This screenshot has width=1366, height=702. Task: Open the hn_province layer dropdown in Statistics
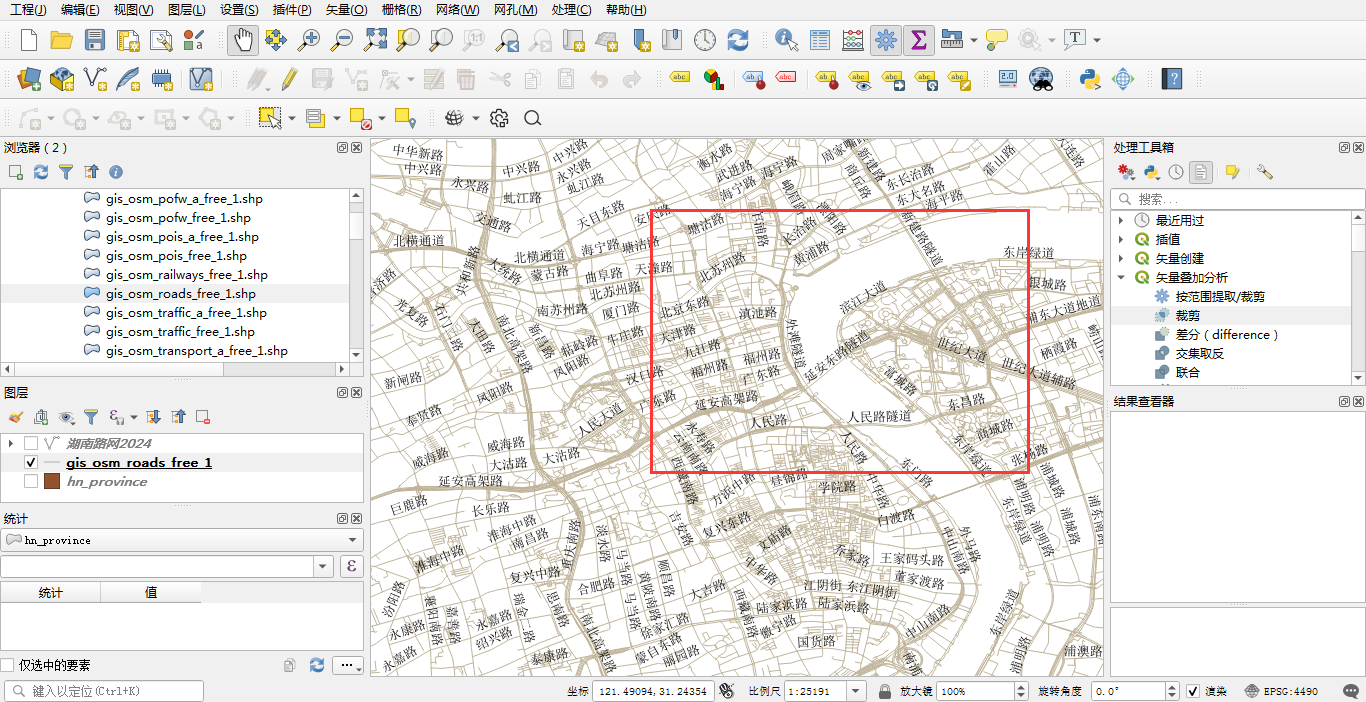click(182, 540)
